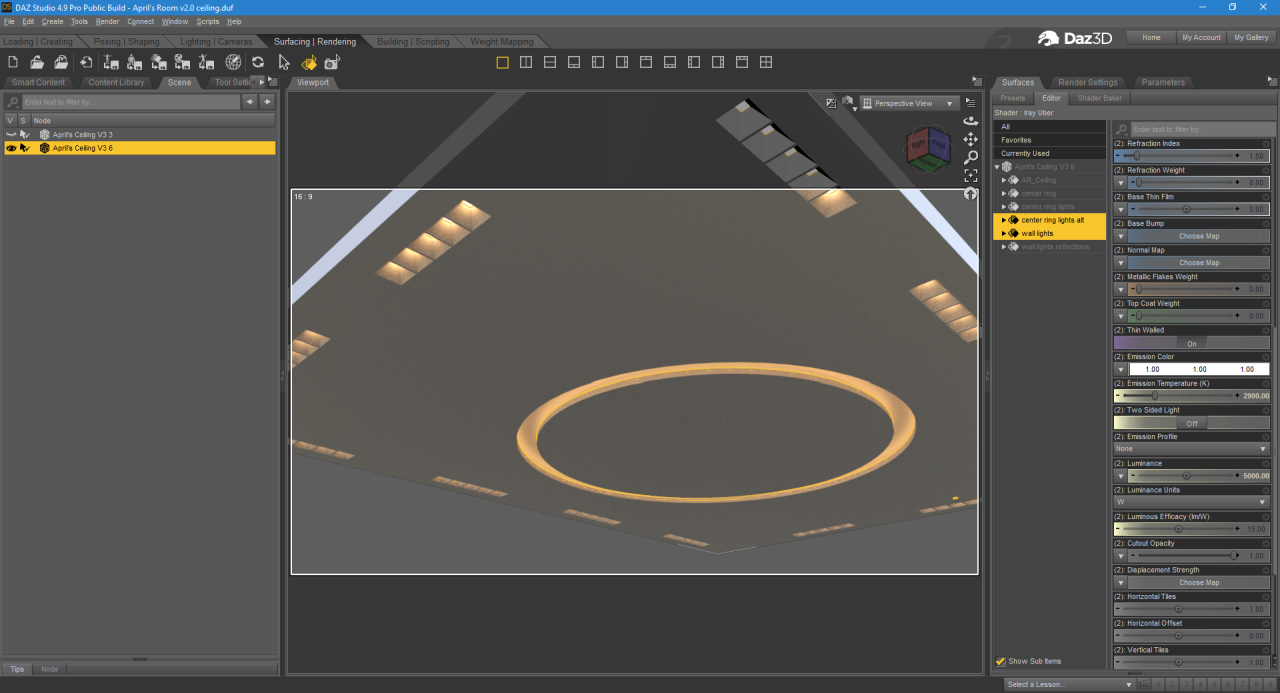Collapse April's Ceiling V3 6 surfaces tree

(997, 167)
